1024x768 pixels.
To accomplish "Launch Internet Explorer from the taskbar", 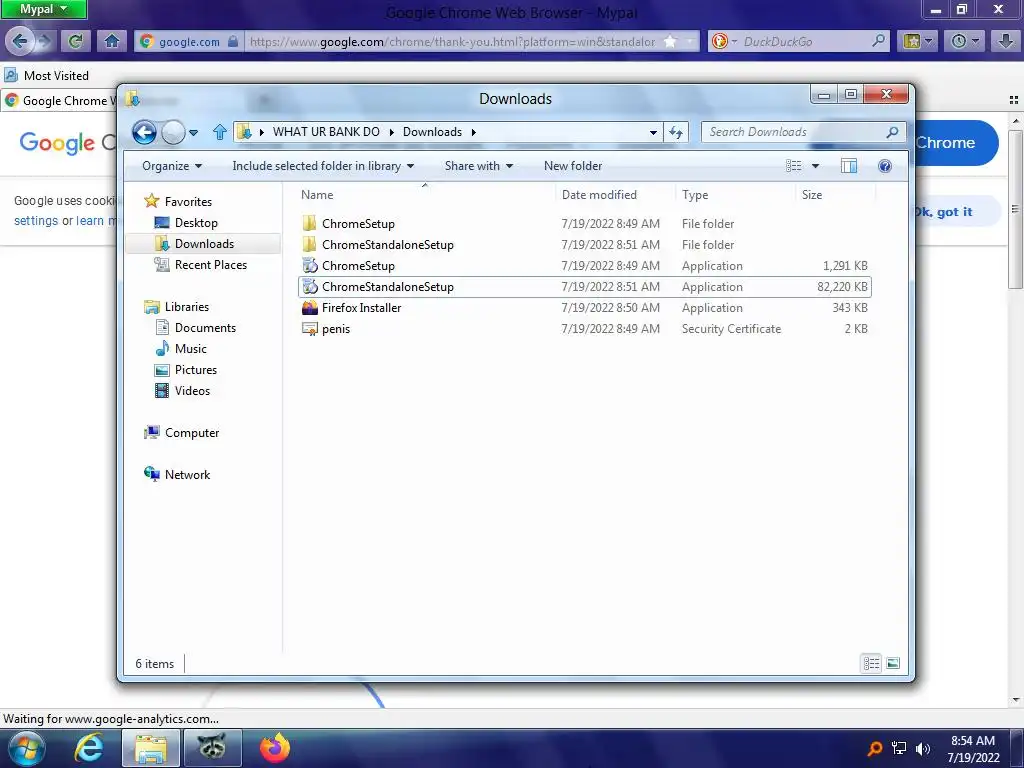I will click(x=88, y=748).
